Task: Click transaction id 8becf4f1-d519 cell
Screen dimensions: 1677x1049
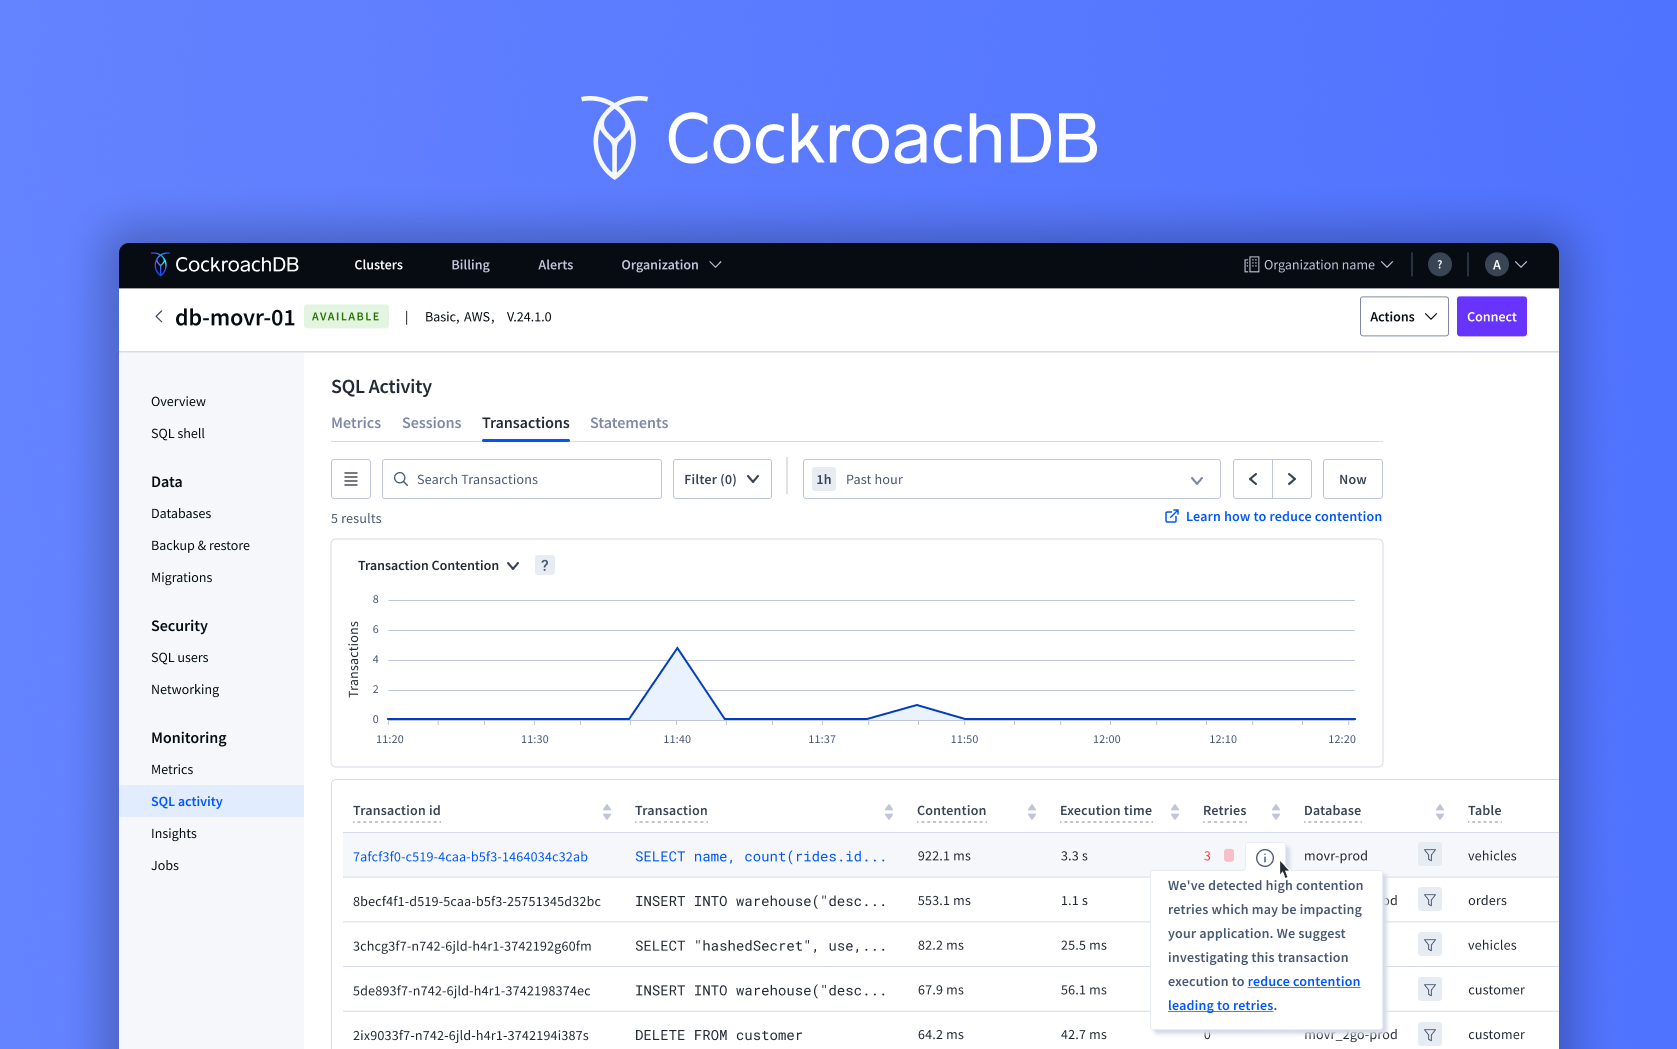Action: click(x=477, y=901)
